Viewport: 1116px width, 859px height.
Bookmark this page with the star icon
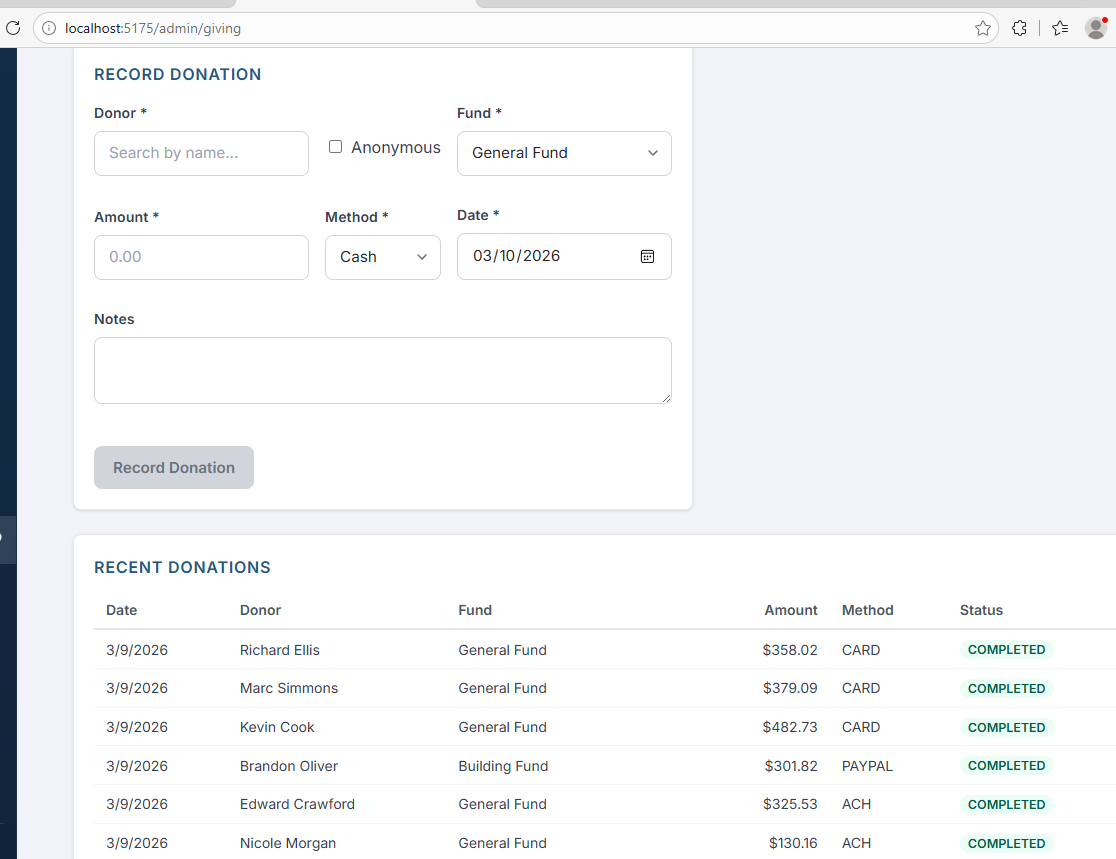point(982,28)
